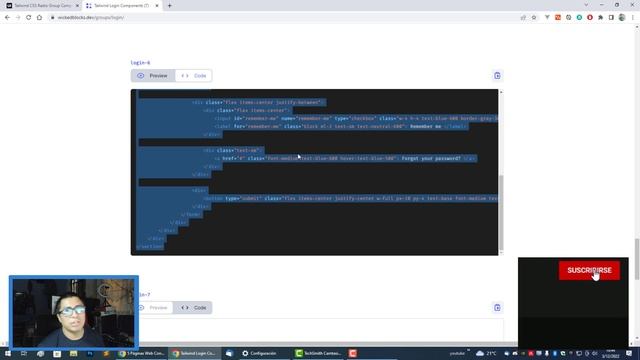Click the page's main vertical scrollbar

click(x=637, y=259)
